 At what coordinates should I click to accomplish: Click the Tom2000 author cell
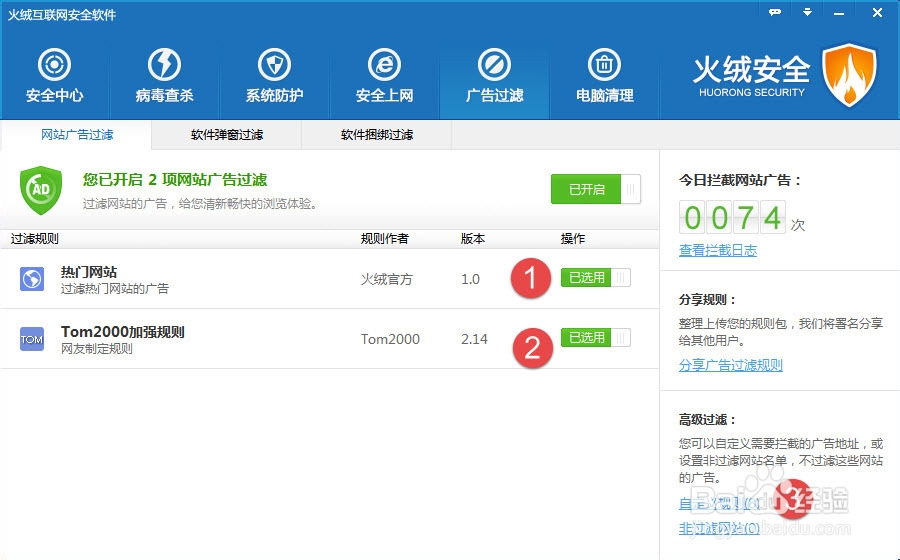pos(390,339)
